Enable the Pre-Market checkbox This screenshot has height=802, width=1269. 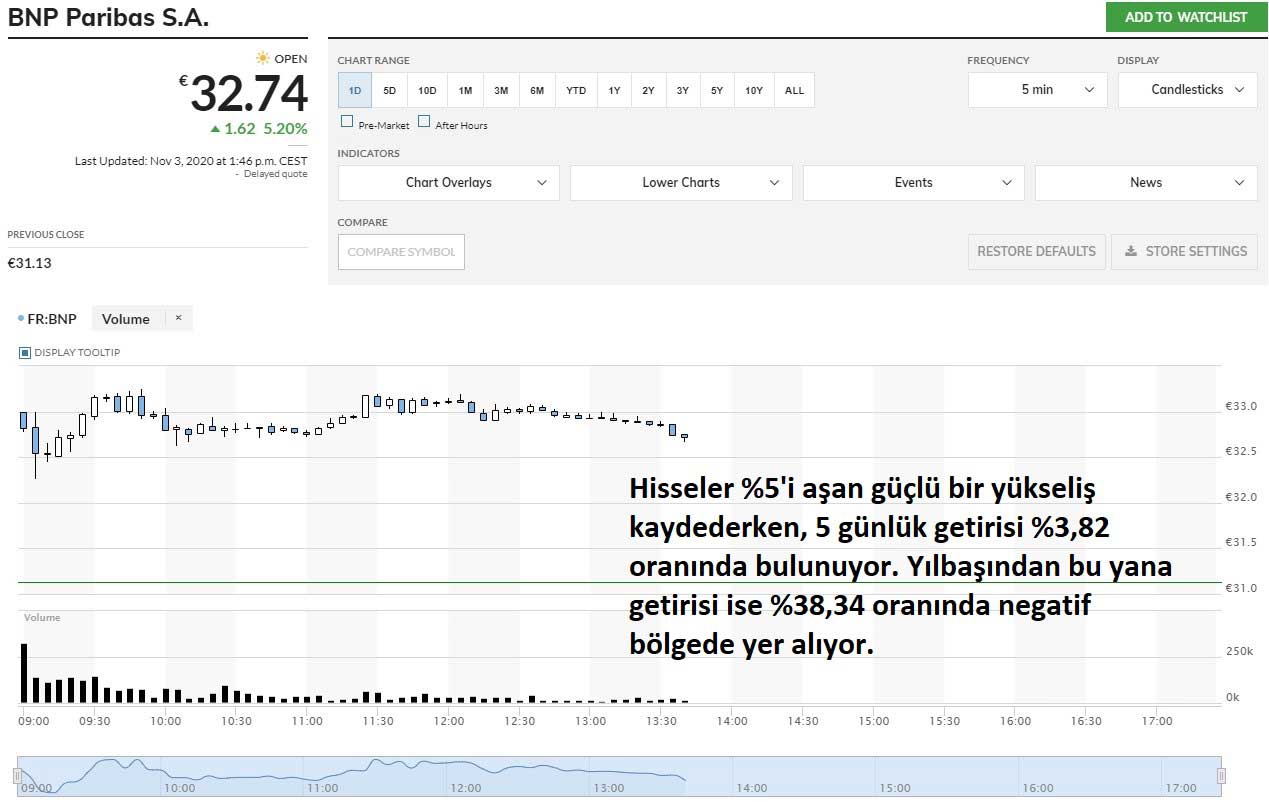point(347,122)
